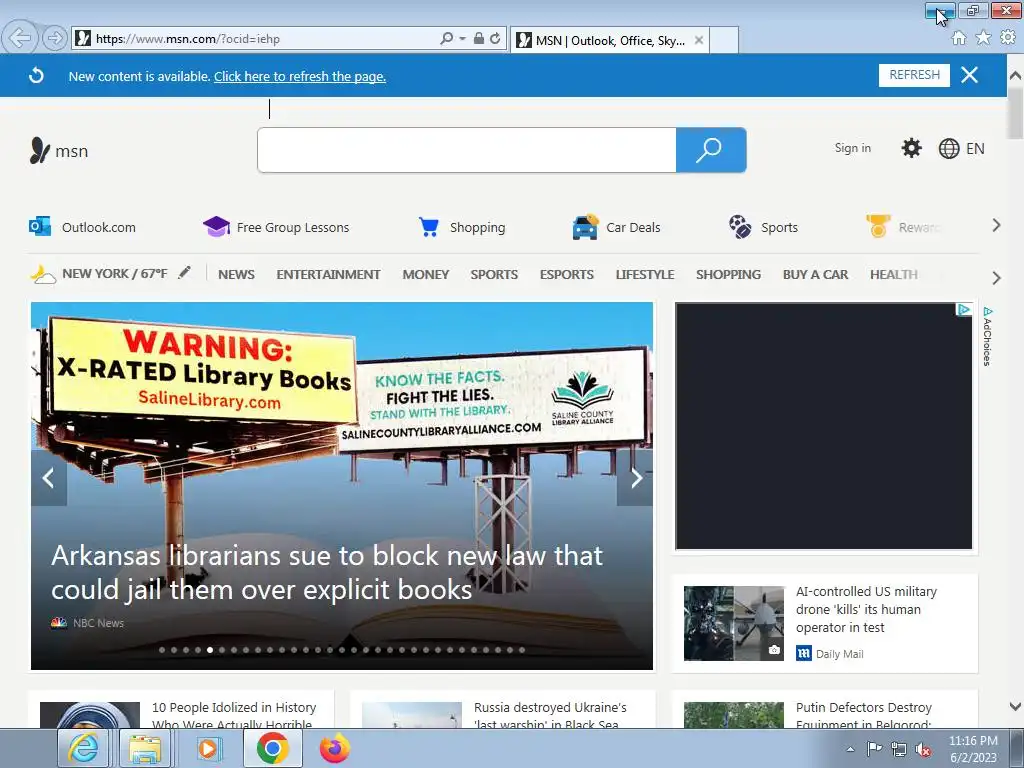Open the SHOPPING category in nav bar
The height and width of the screenshot is (768, 1024).
728,274
